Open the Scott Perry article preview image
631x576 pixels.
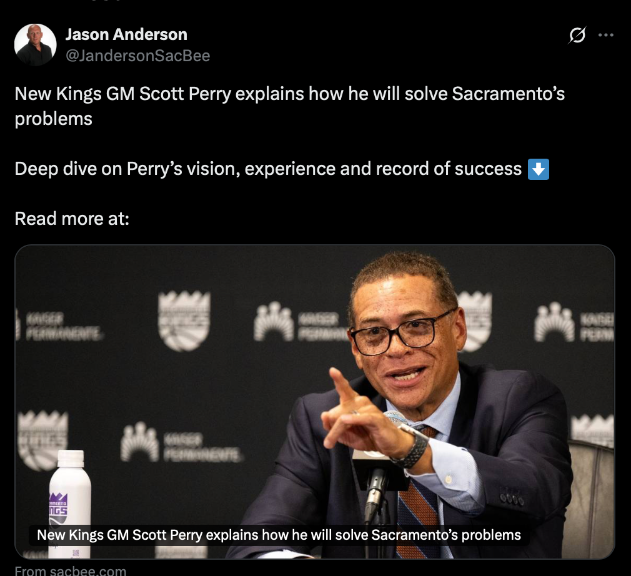[314, 400]
